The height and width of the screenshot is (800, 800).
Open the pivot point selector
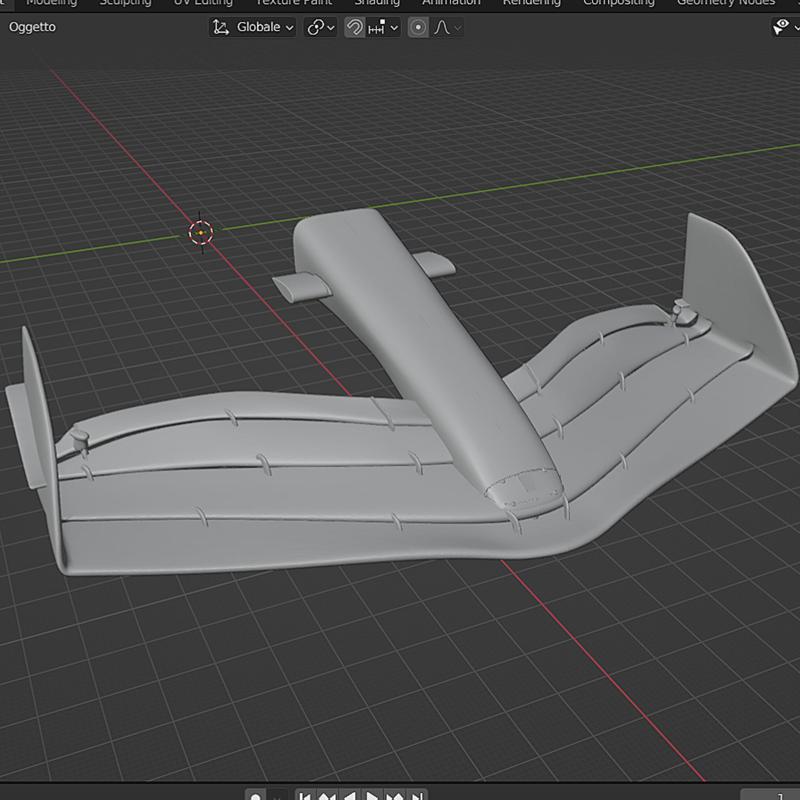pyautogui.click(x=321, y=27)
